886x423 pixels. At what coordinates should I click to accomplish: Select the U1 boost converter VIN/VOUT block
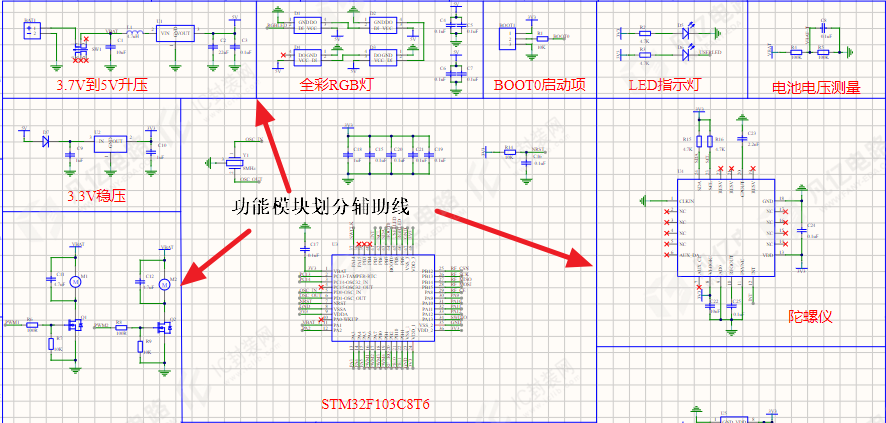pyautogui.click(x=176, y=34)
